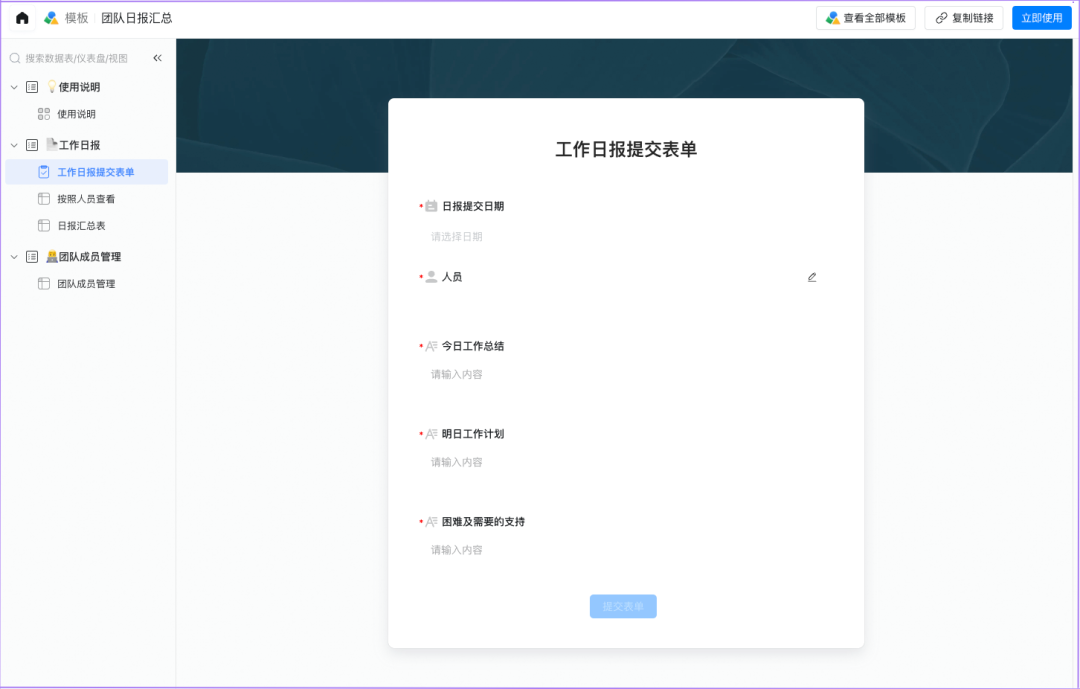Click the colorful logo next to 模板
This screenshot has width=1080, height=689.
[51, 18]
